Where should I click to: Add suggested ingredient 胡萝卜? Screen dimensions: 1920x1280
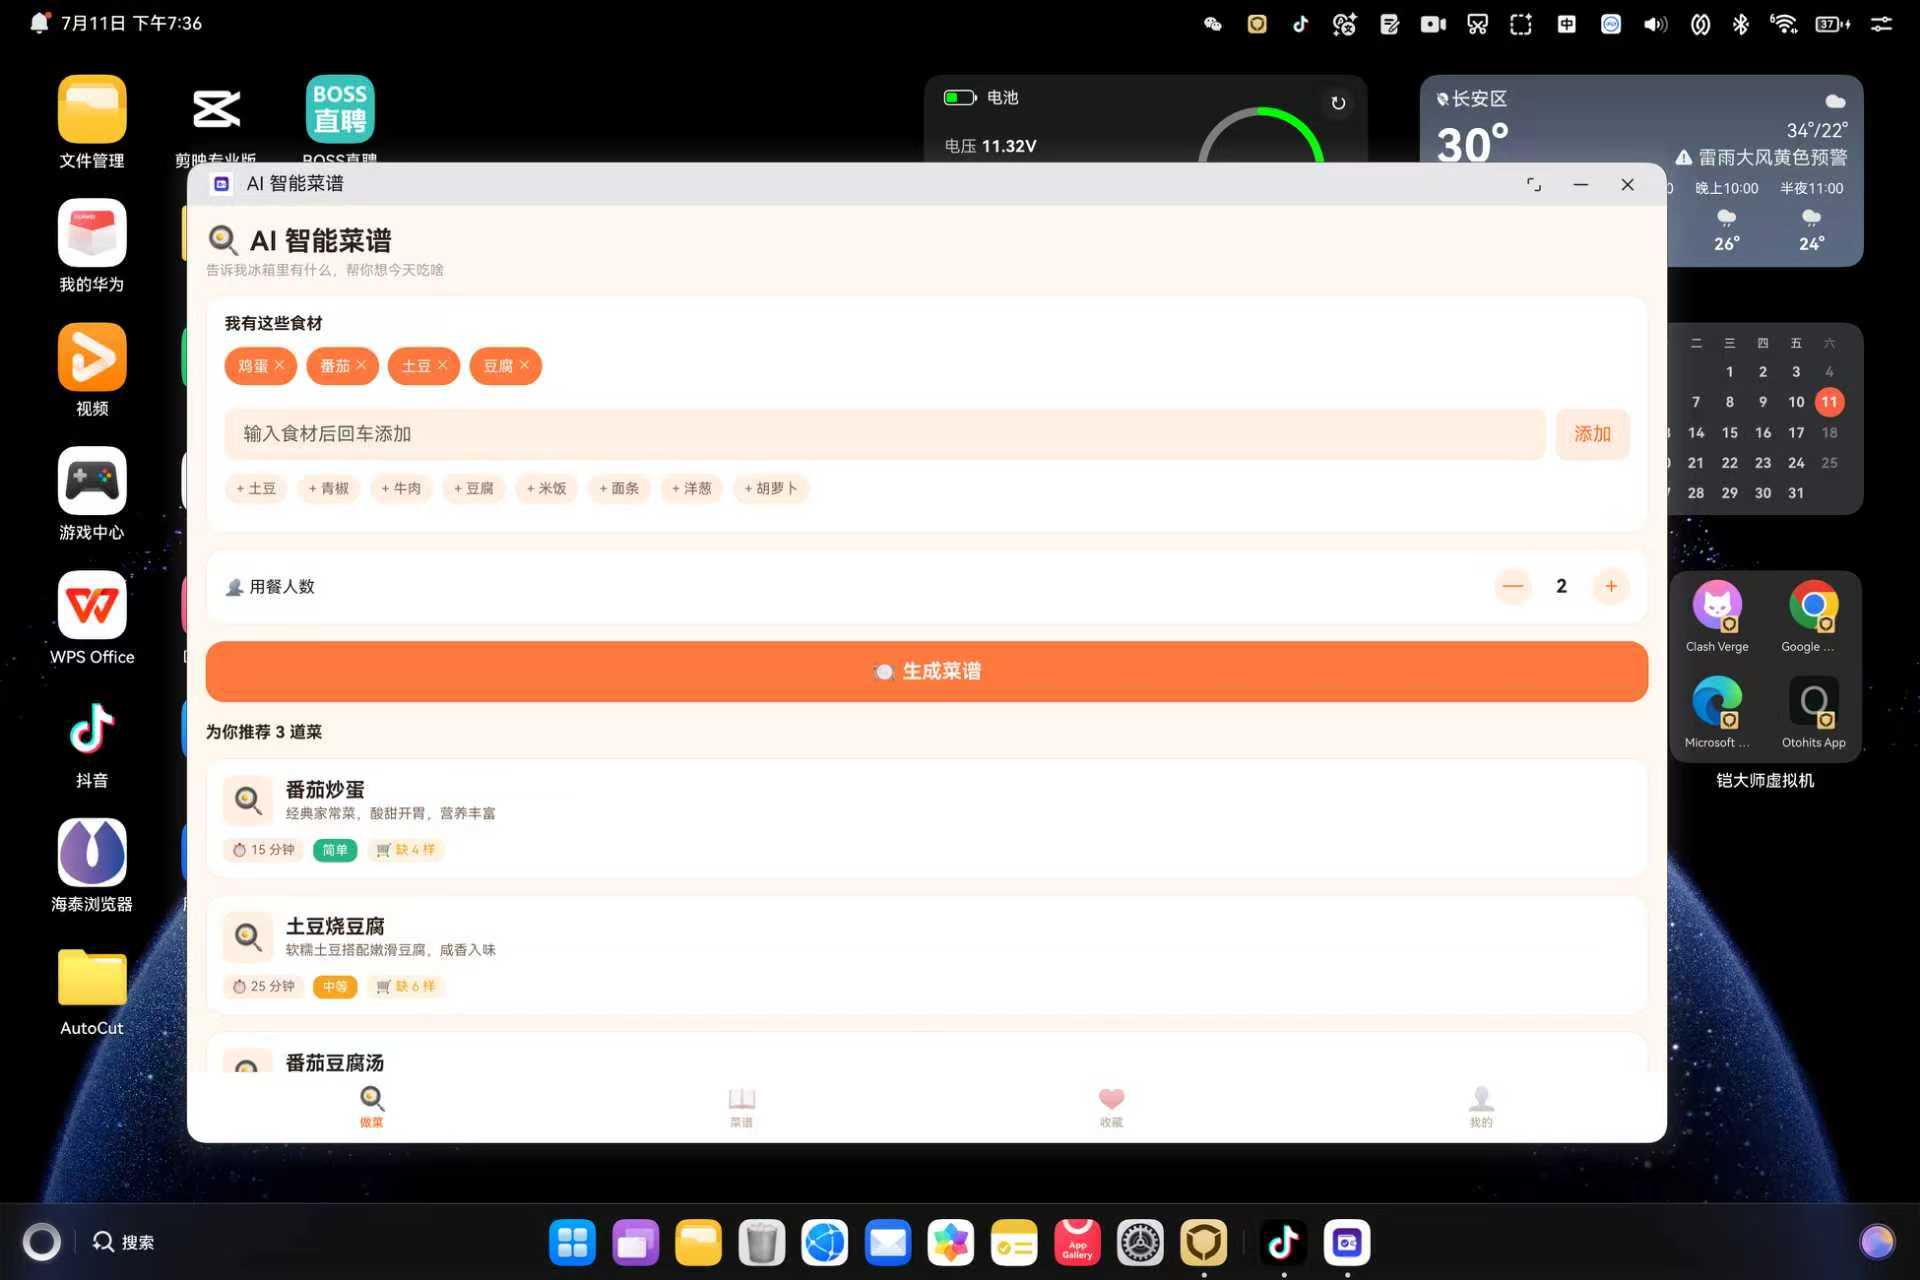770,488
